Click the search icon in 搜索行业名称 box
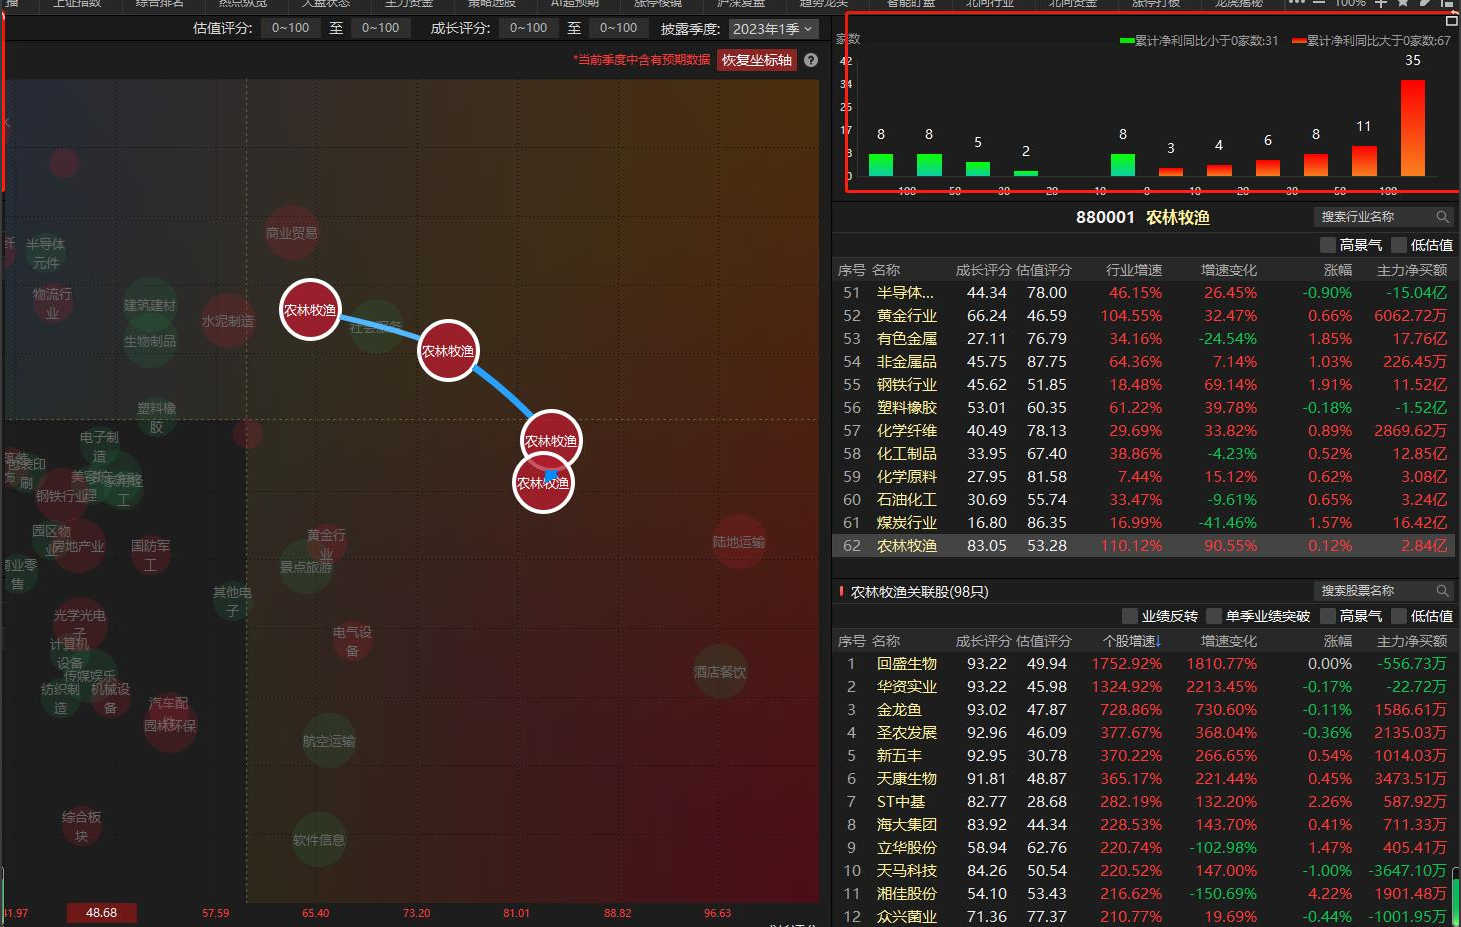Viewport: 1461px width, 927px height. 1442,217
